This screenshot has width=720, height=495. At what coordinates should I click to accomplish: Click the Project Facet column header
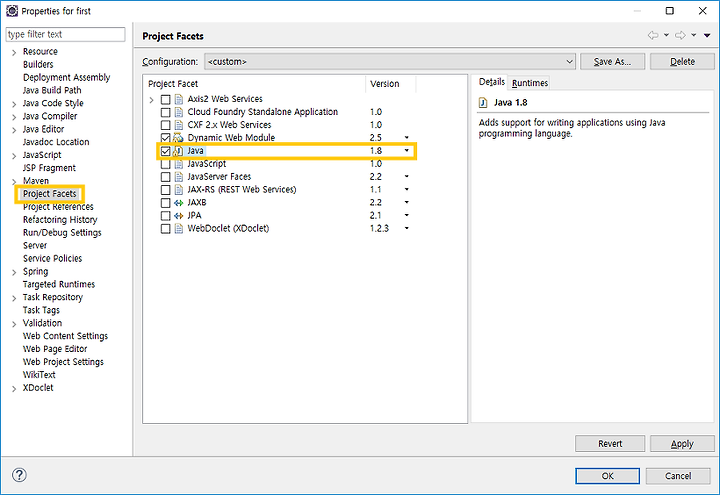254,84
